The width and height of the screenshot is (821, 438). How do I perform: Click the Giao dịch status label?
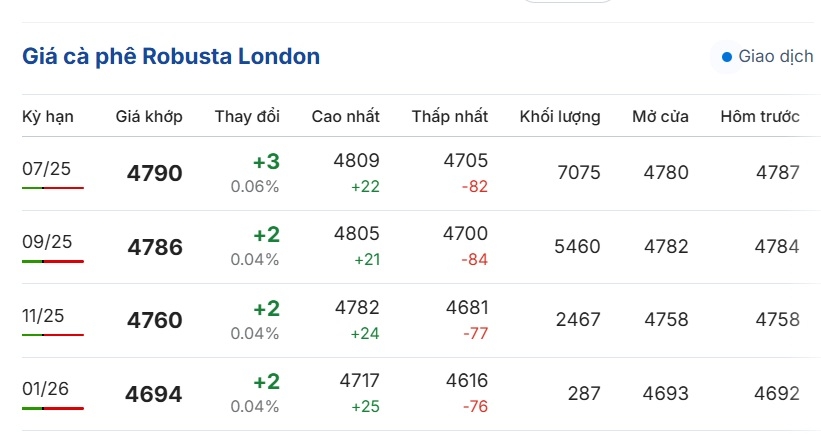pyautogui.click(x=775, y=56)
